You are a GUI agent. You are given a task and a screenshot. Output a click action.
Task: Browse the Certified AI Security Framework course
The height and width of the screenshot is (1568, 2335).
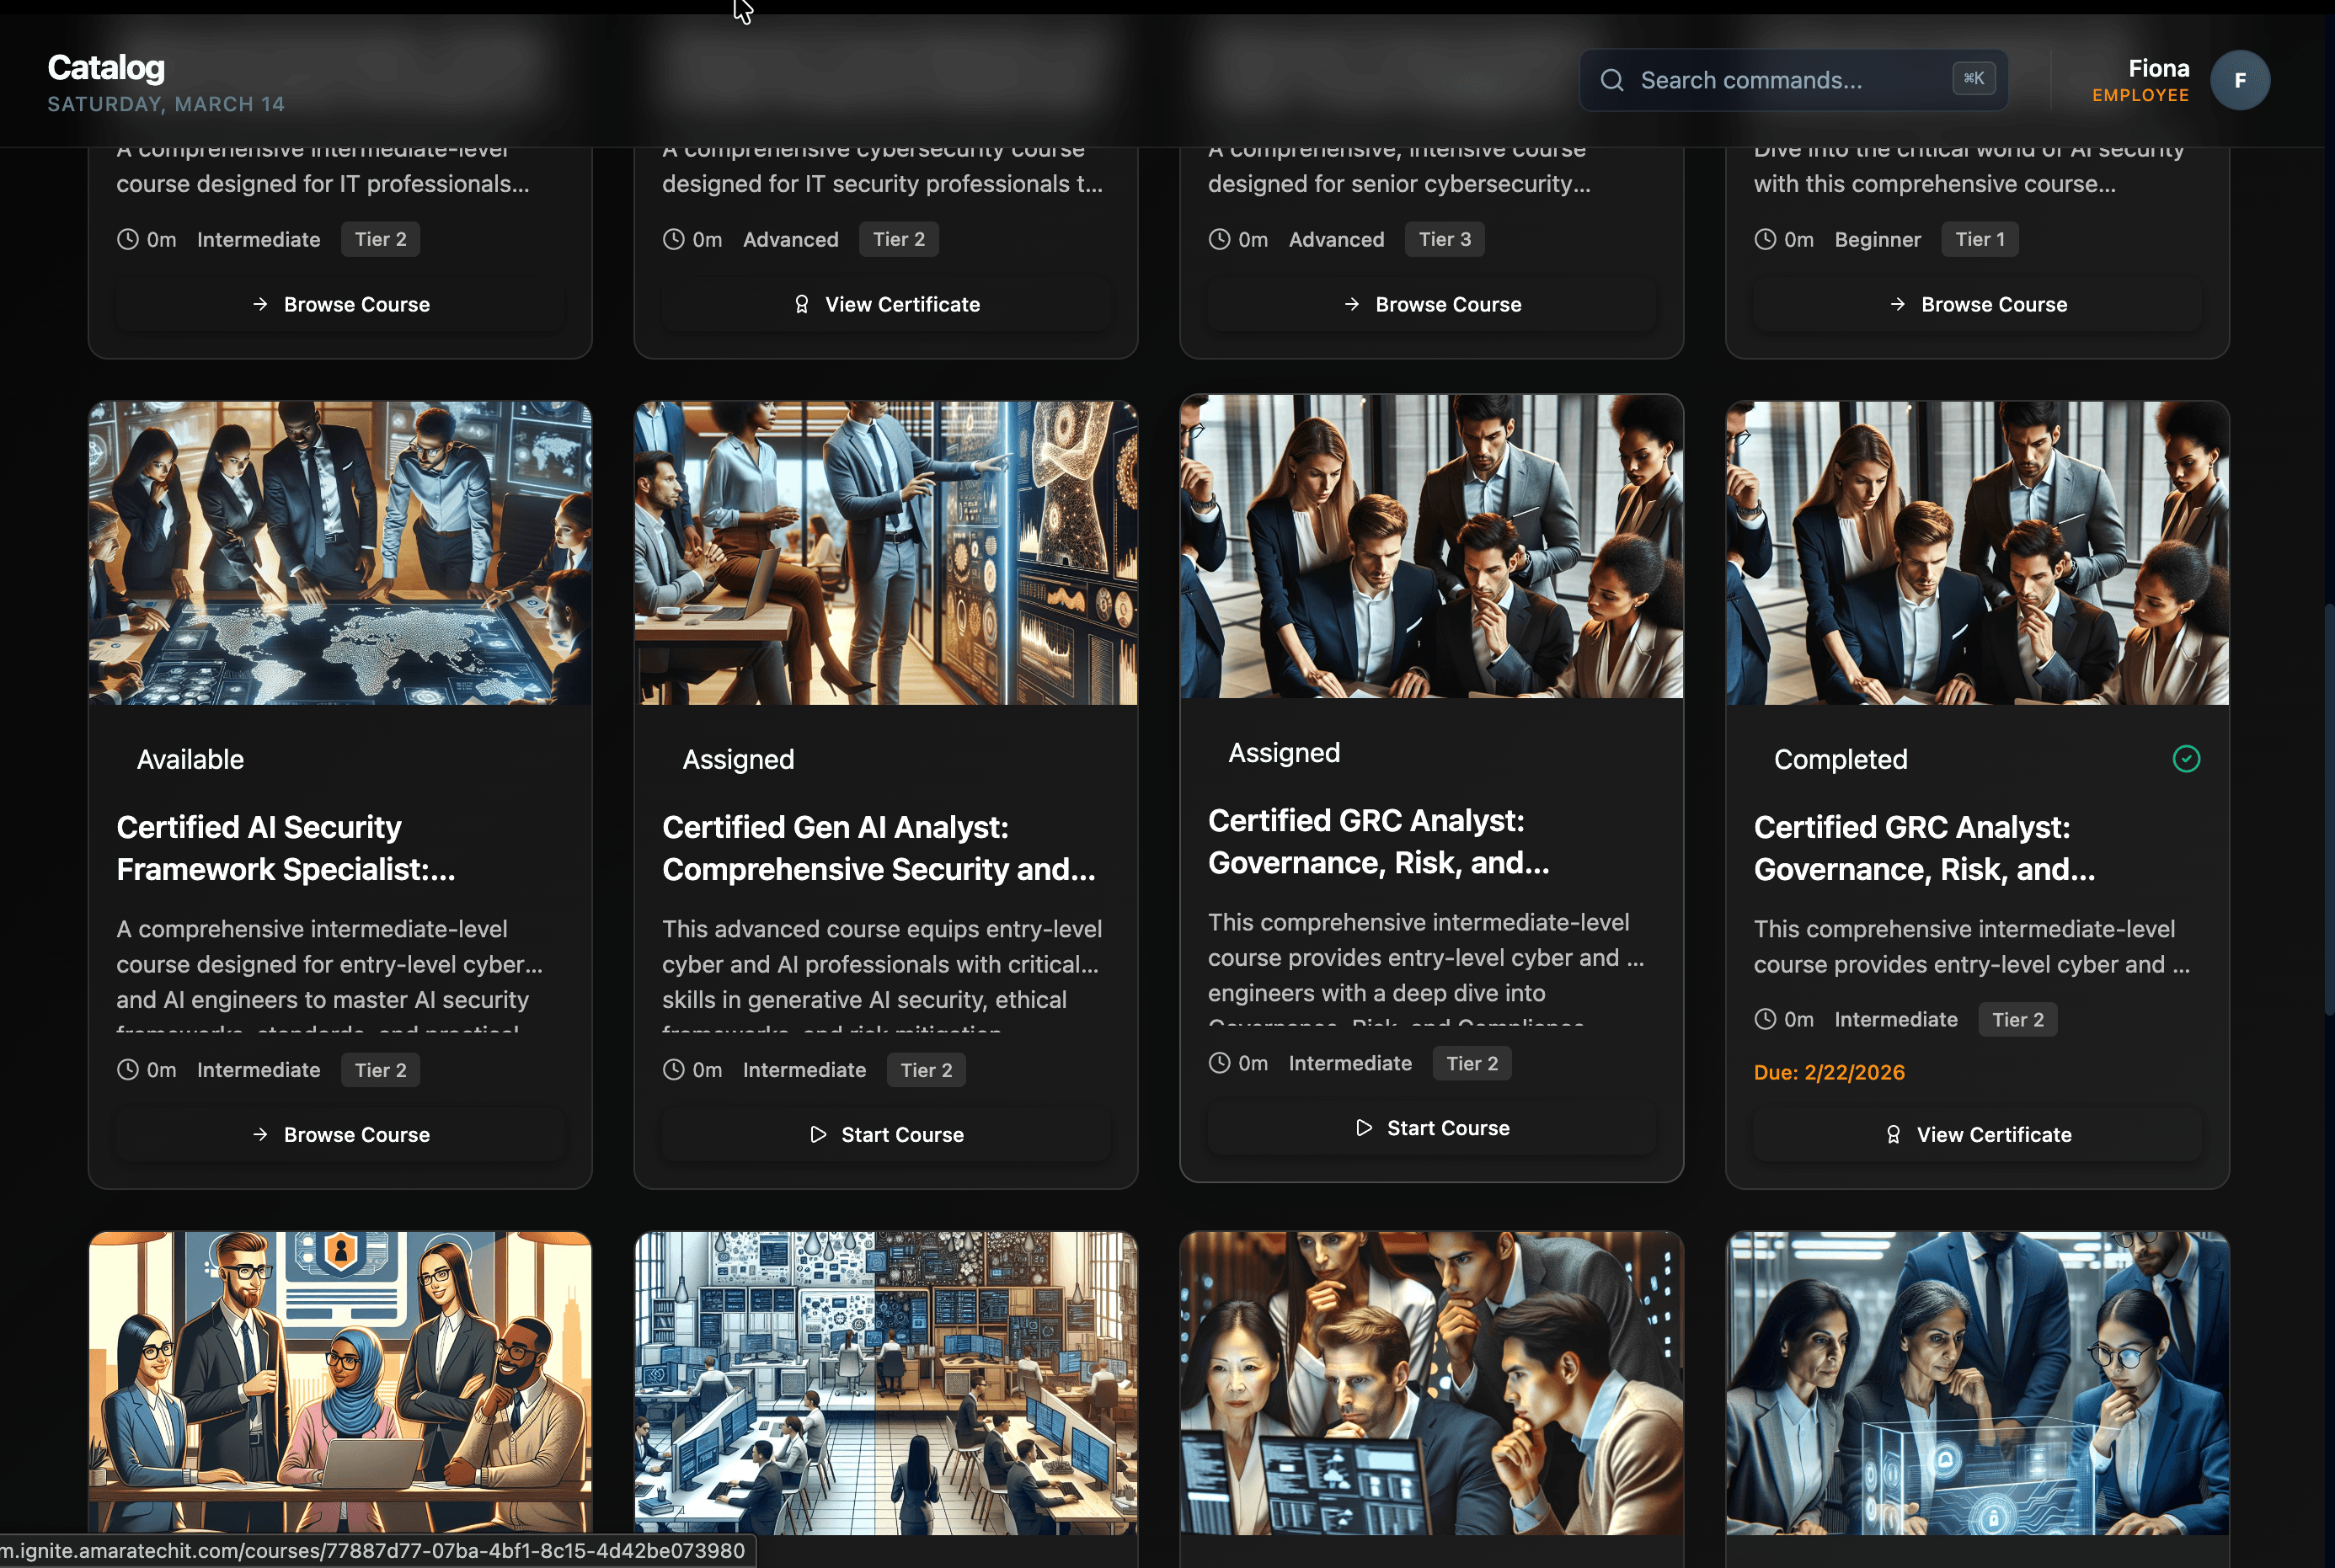[340, 1135]
